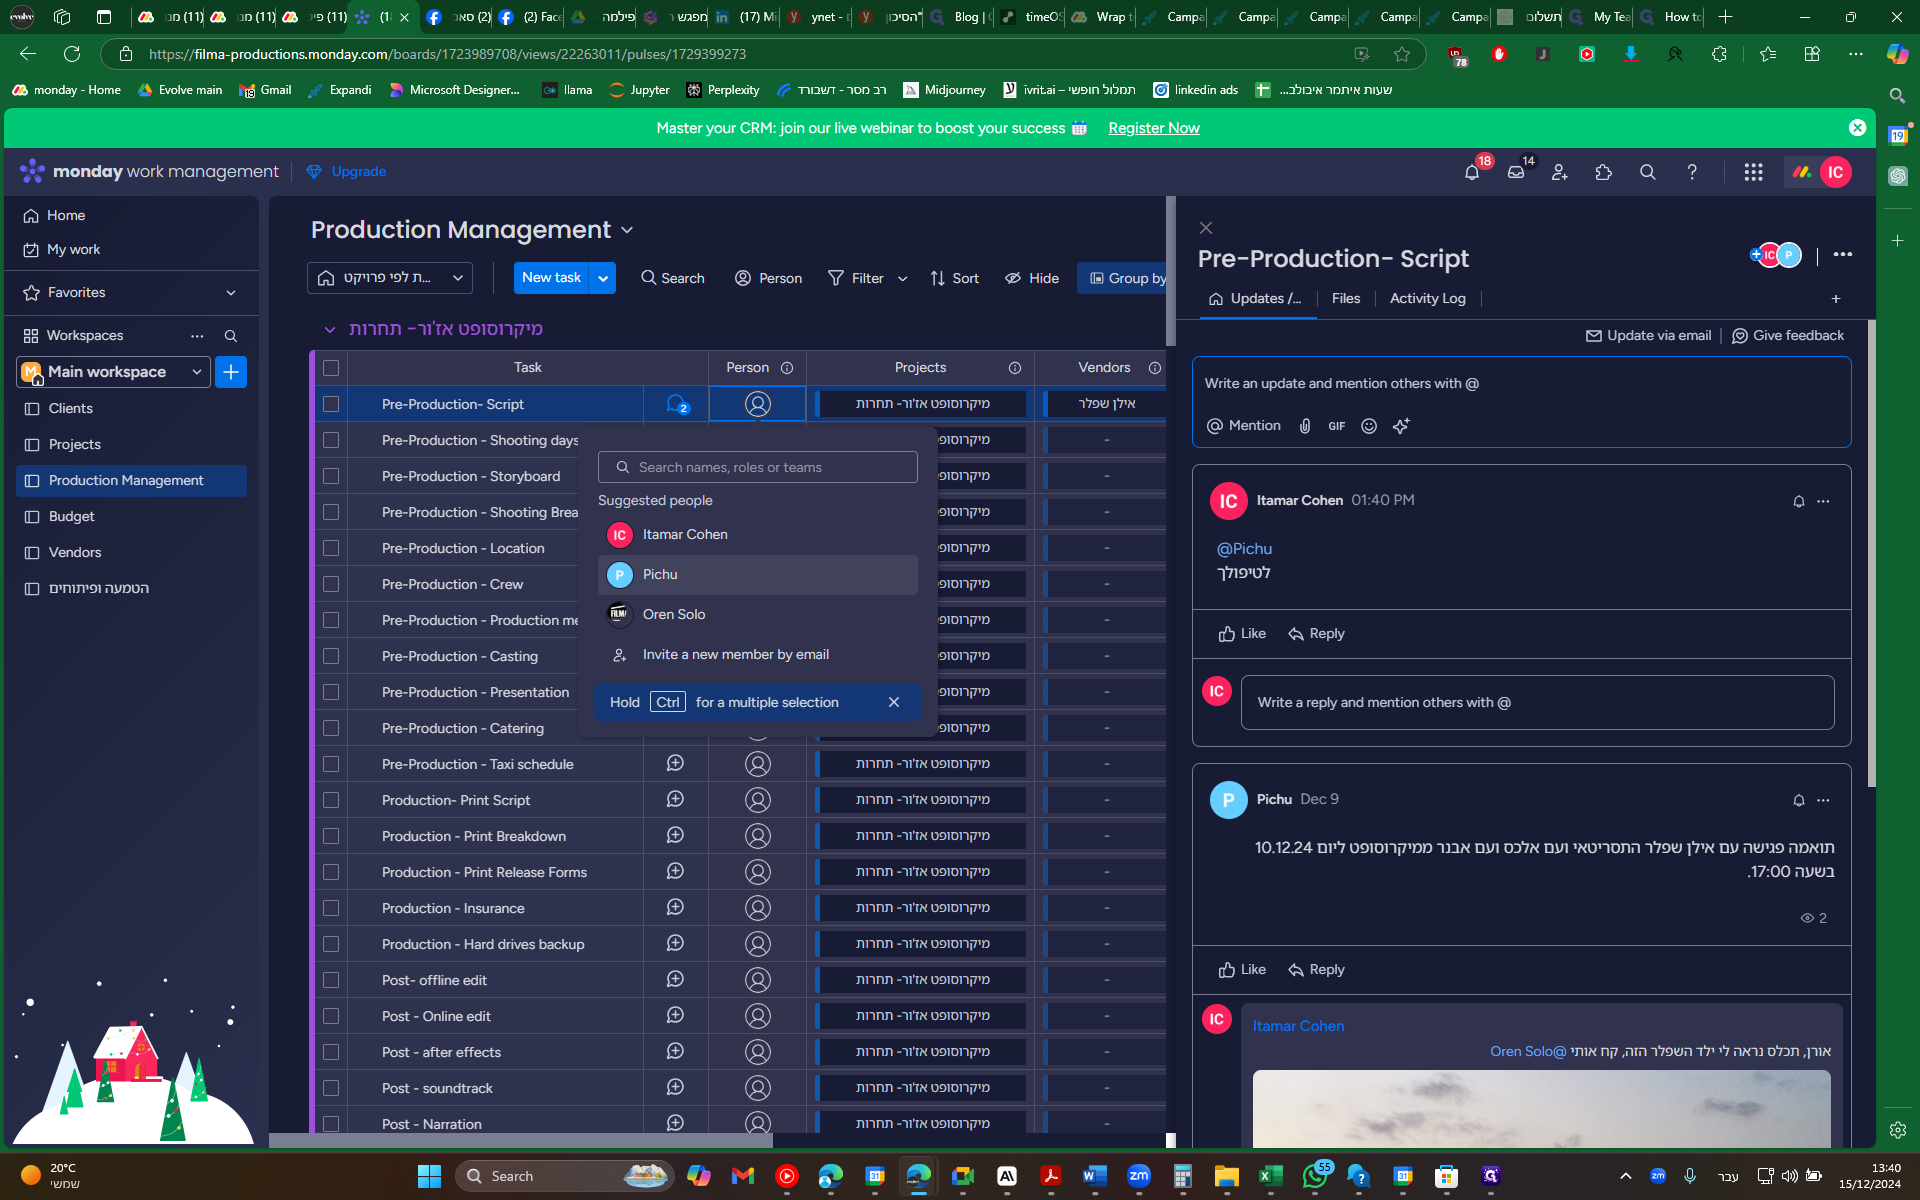
Task: Reply to Itamar Cohen's 01:40 PM update
Action: coord(1317,634)
